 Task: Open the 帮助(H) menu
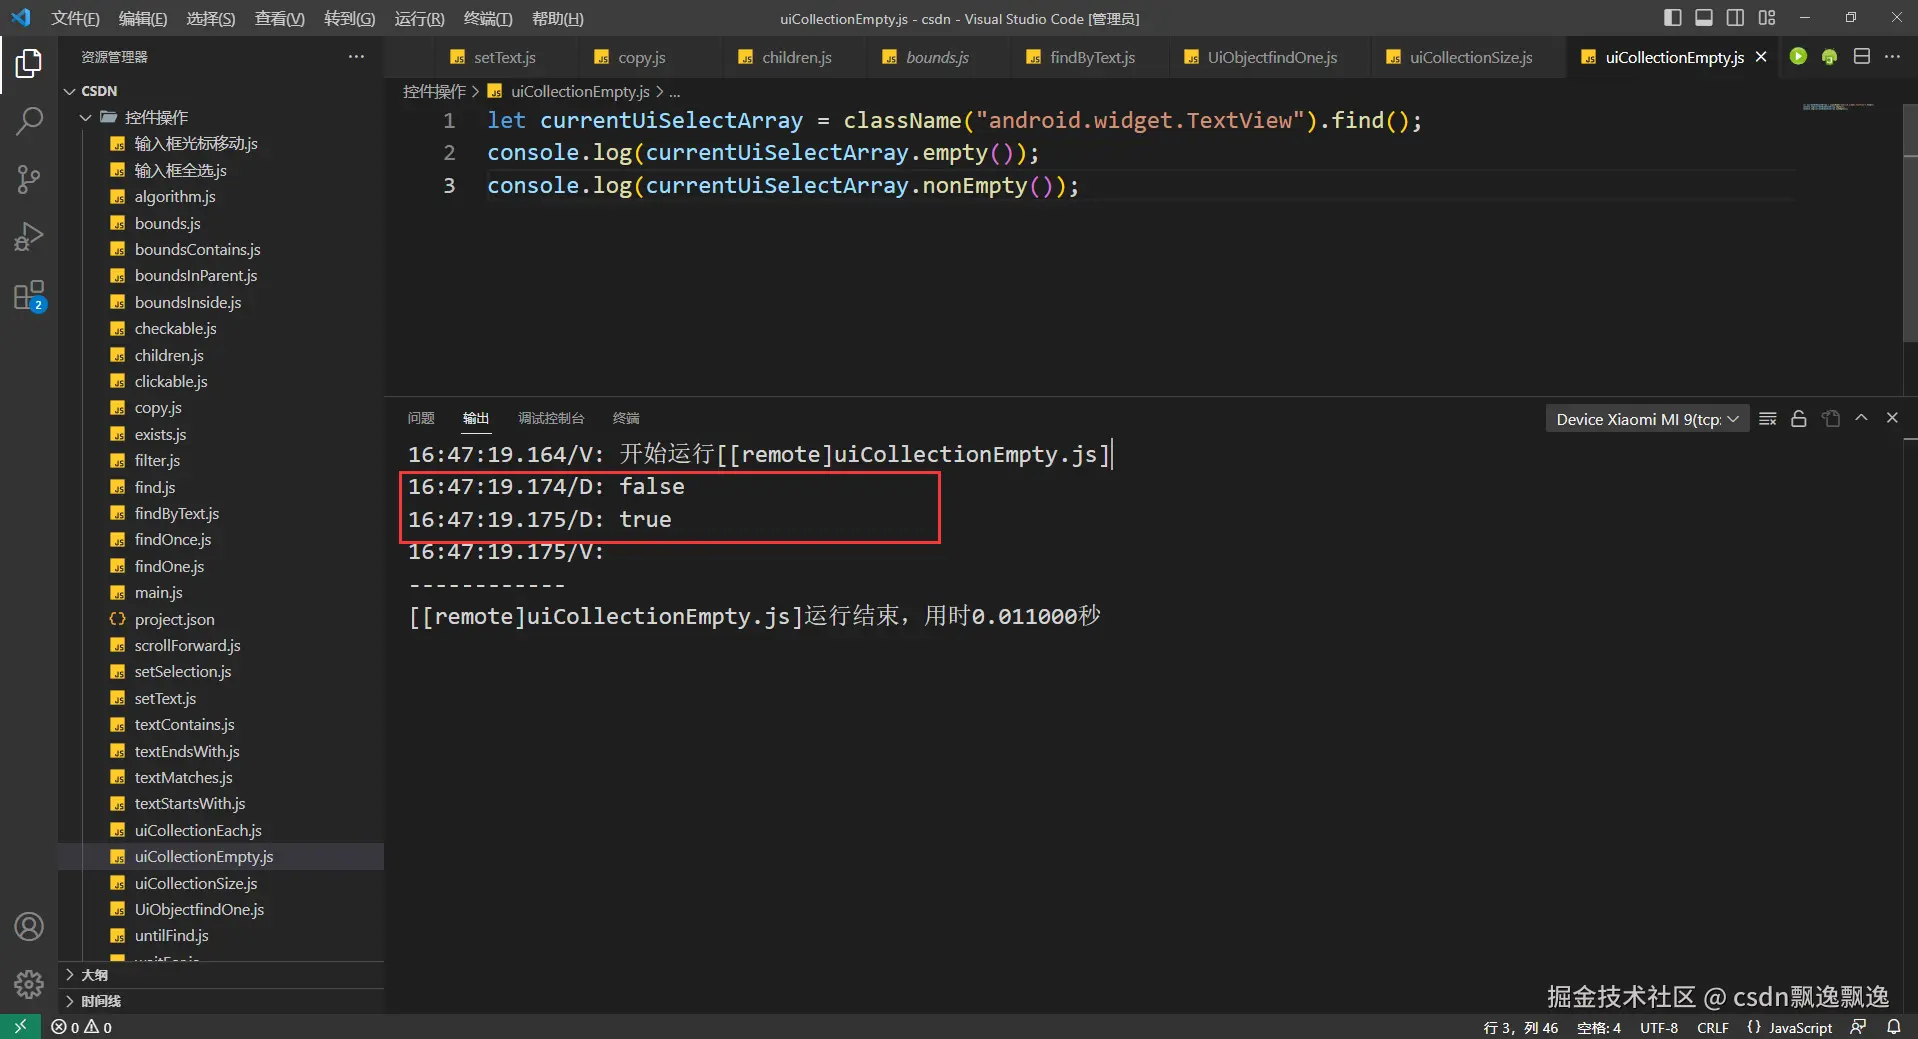557,18
